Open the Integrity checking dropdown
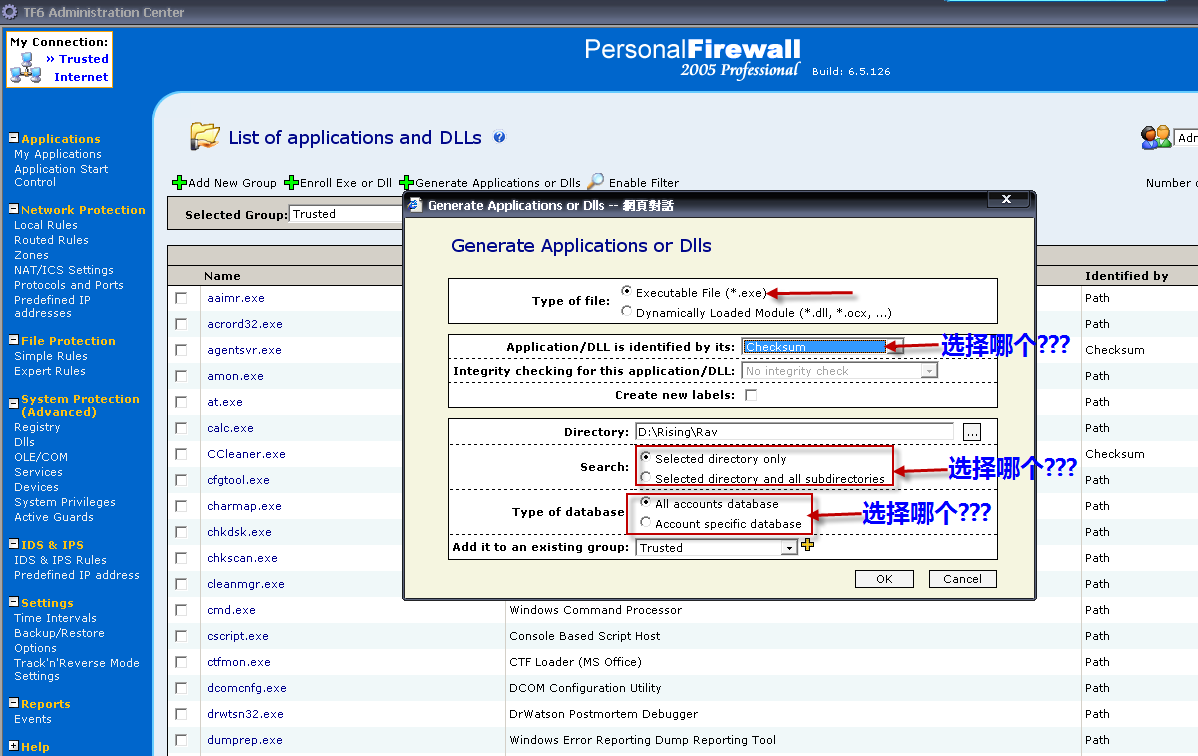This screenshot has height=756, width=1198. click(839, 371)
